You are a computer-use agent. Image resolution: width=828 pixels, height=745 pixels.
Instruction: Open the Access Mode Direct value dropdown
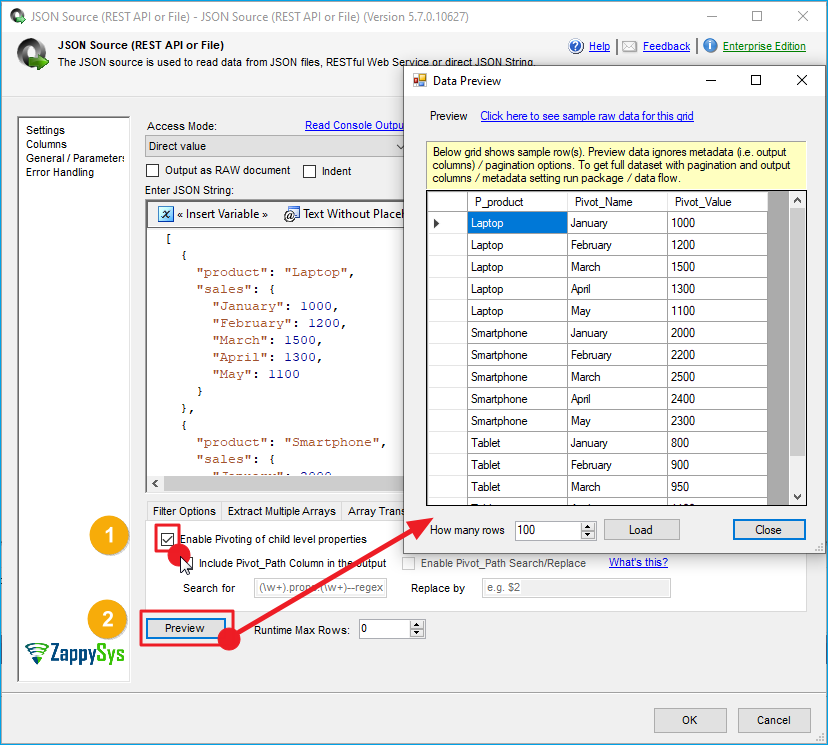(x=275, y=146)
